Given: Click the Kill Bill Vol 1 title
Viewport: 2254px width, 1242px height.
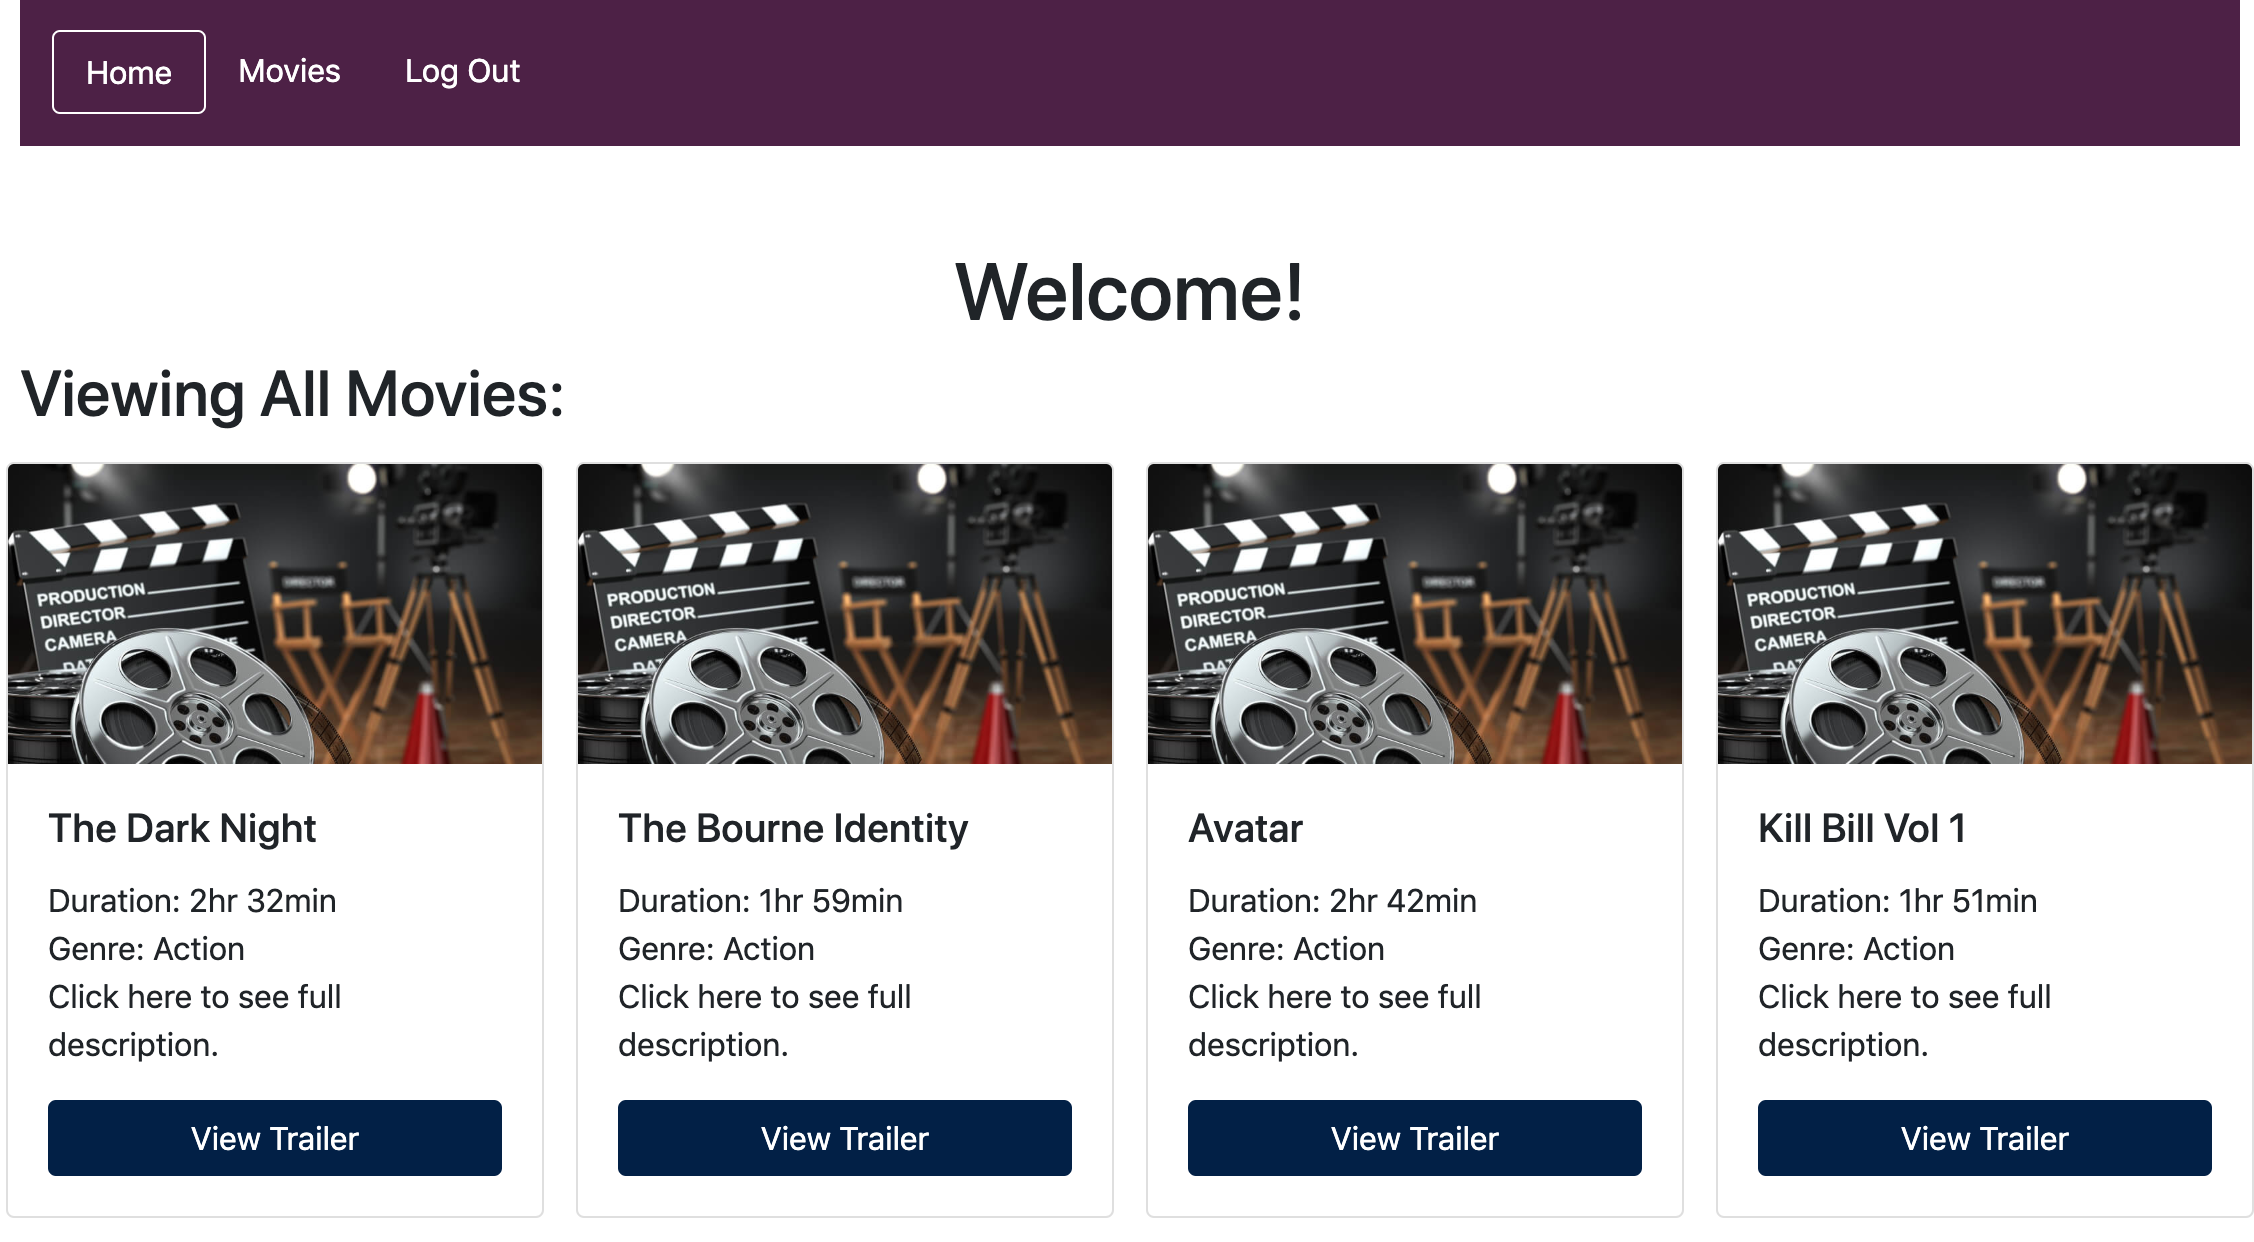Looking at the screenshot, I should click(x=1862, y=828).
